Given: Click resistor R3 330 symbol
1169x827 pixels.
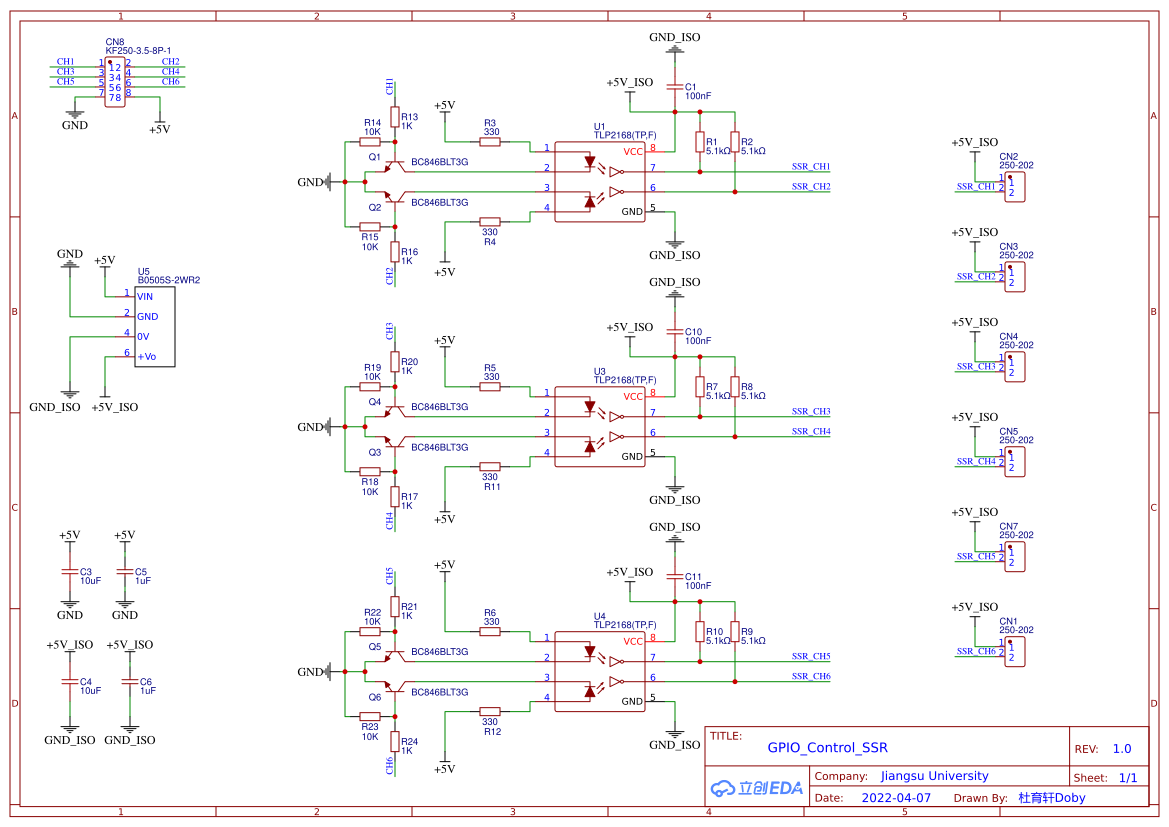Looking at the screenshot, I should click(490, 142).
